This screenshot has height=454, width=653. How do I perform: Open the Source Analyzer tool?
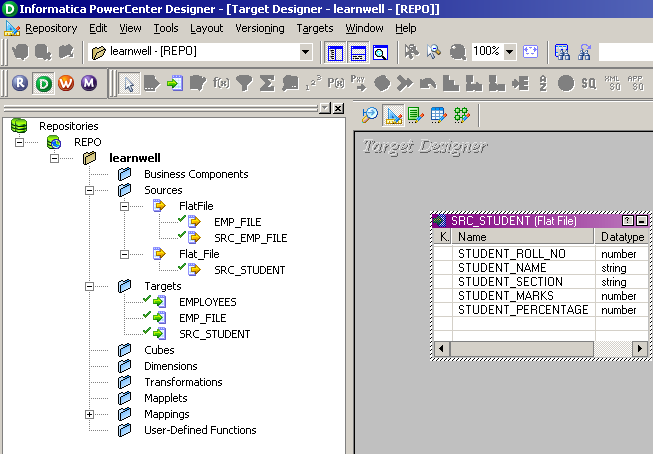pyautogui.click(x=370, y=115)
